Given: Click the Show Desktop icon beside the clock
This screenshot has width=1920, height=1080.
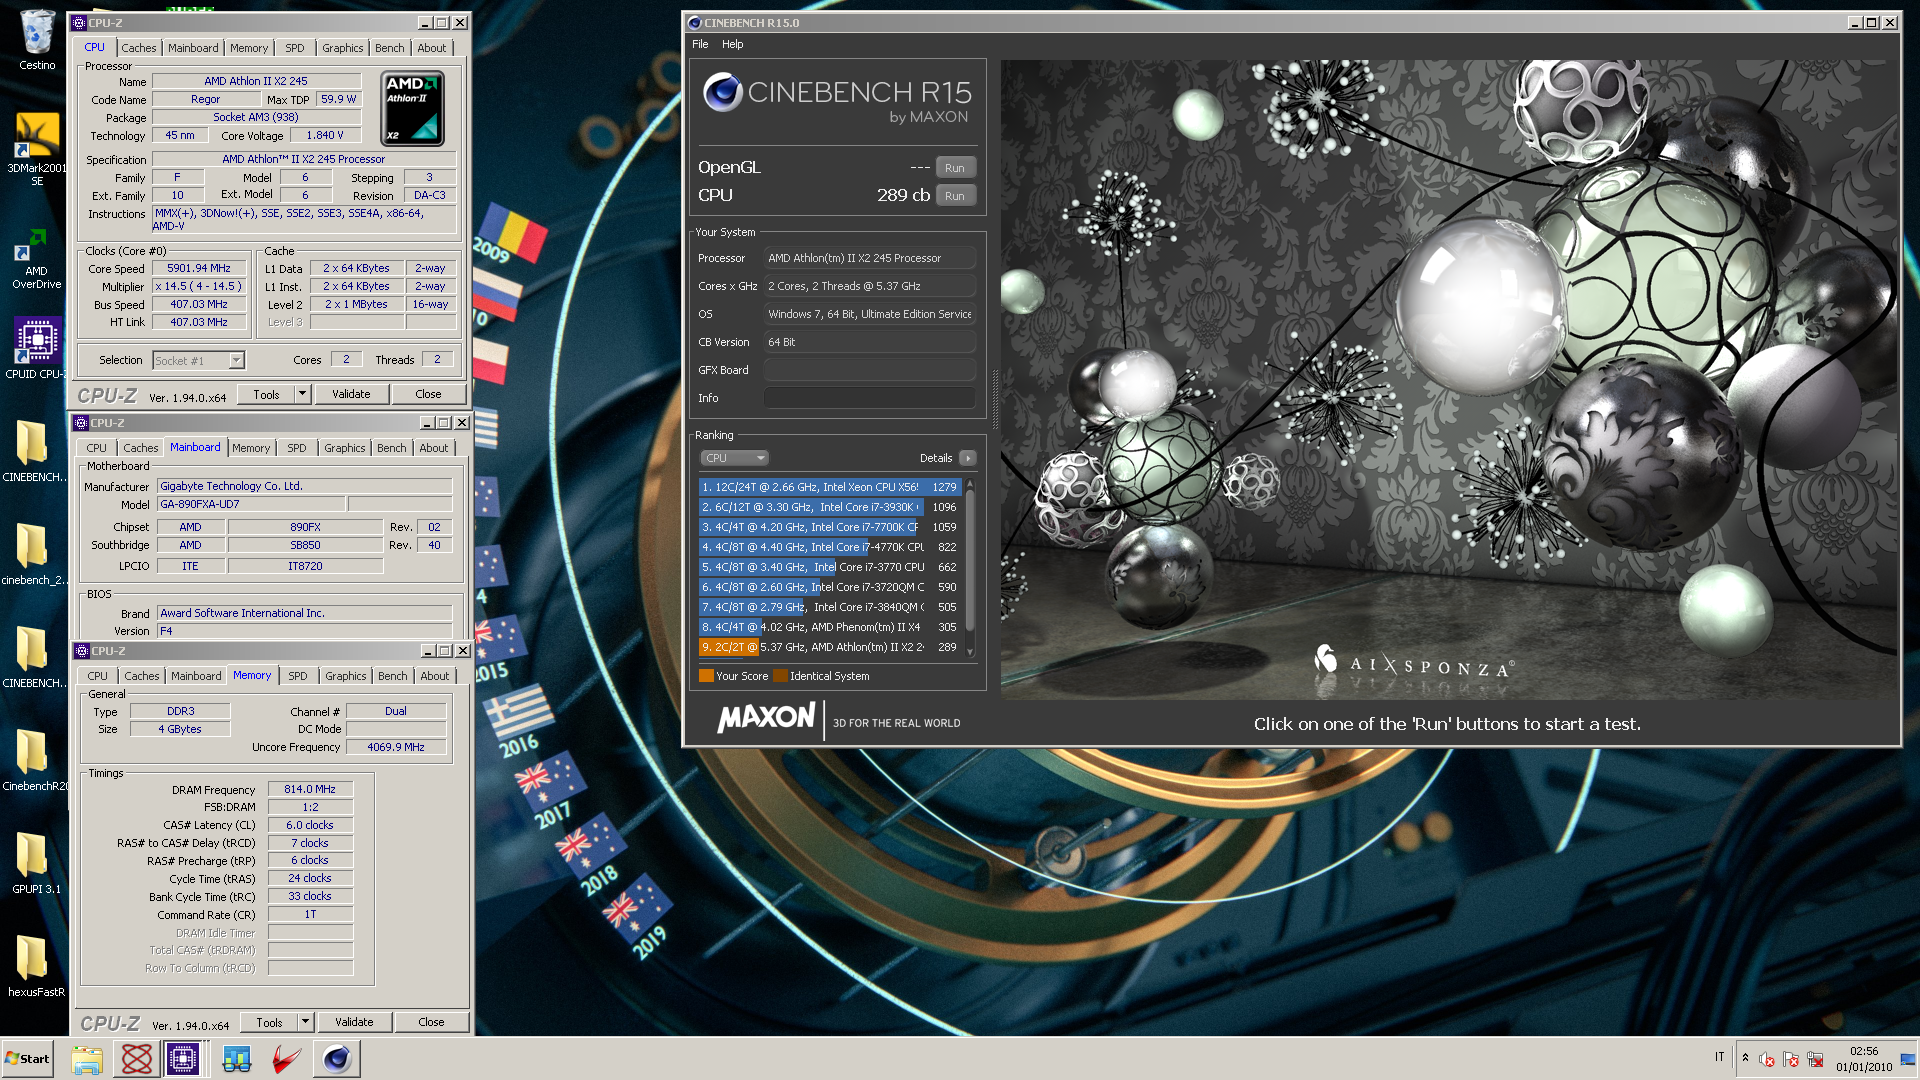Looking at the screenshot, I should coord(1908,1059).
